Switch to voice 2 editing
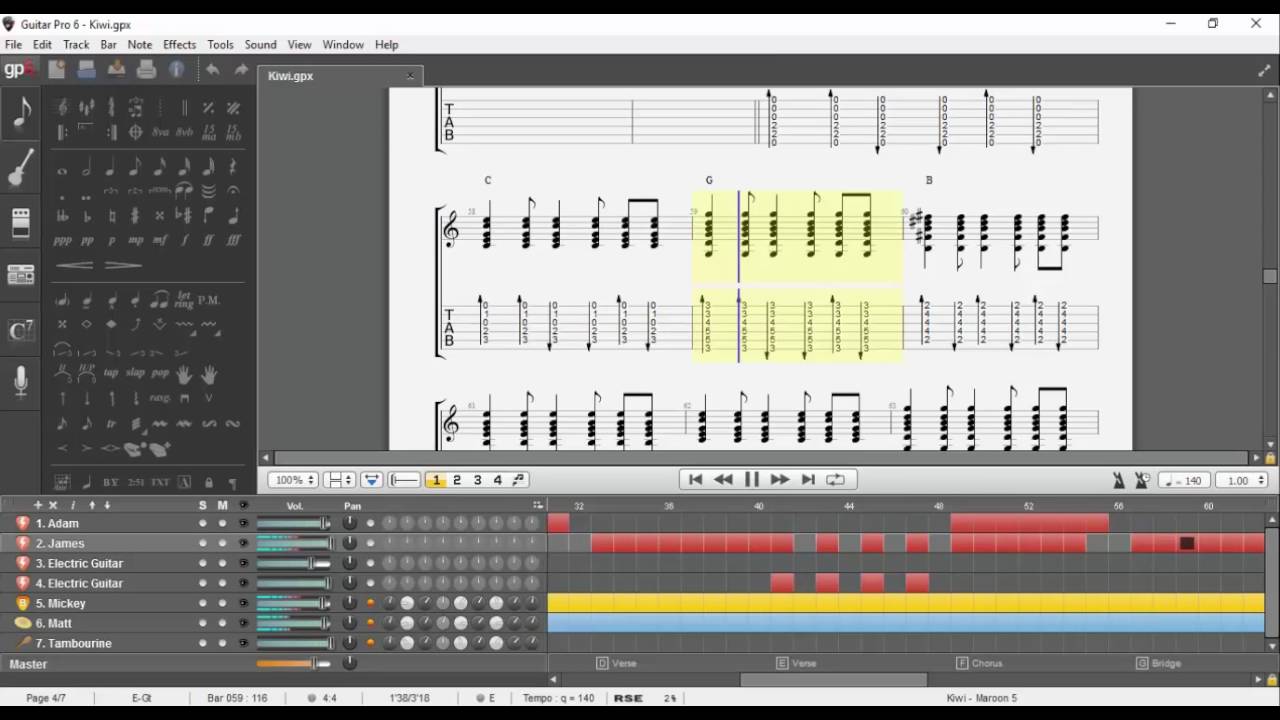Image resolution: width=1280 pixels, height=720 pixels. 457,480
